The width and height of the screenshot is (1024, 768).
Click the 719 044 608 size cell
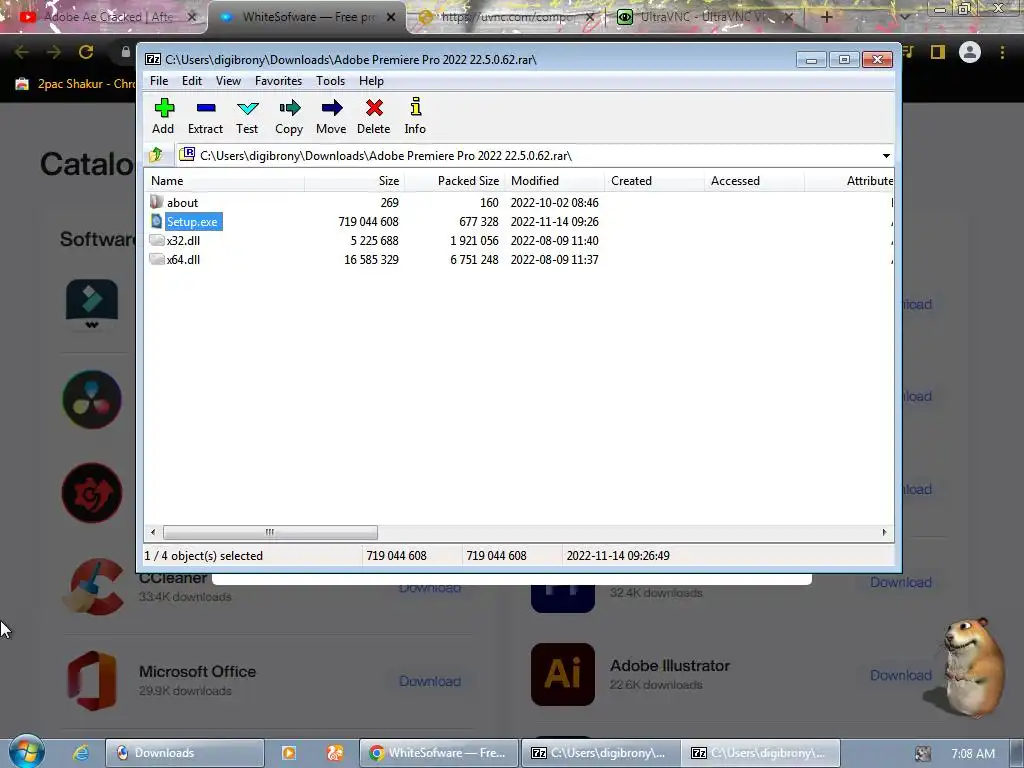[368, 221]
